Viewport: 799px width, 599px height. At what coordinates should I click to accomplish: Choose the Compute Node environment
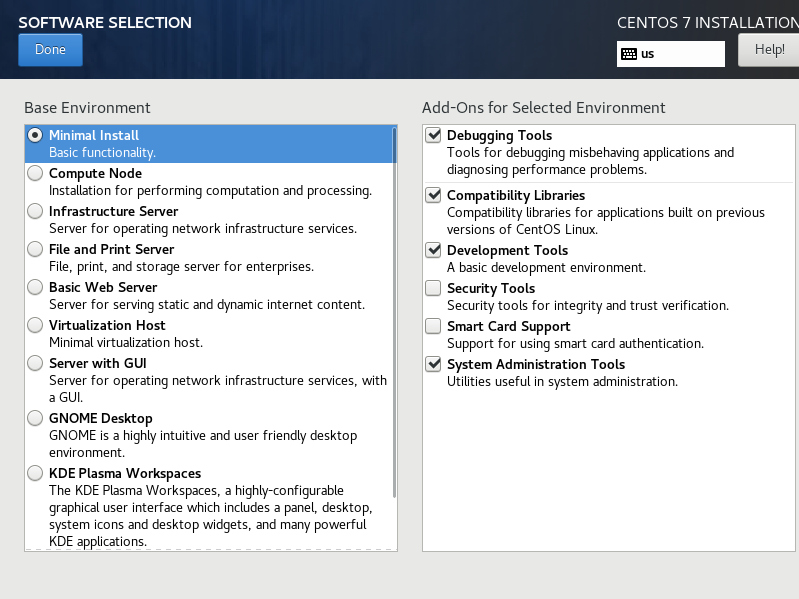point(36,173)
